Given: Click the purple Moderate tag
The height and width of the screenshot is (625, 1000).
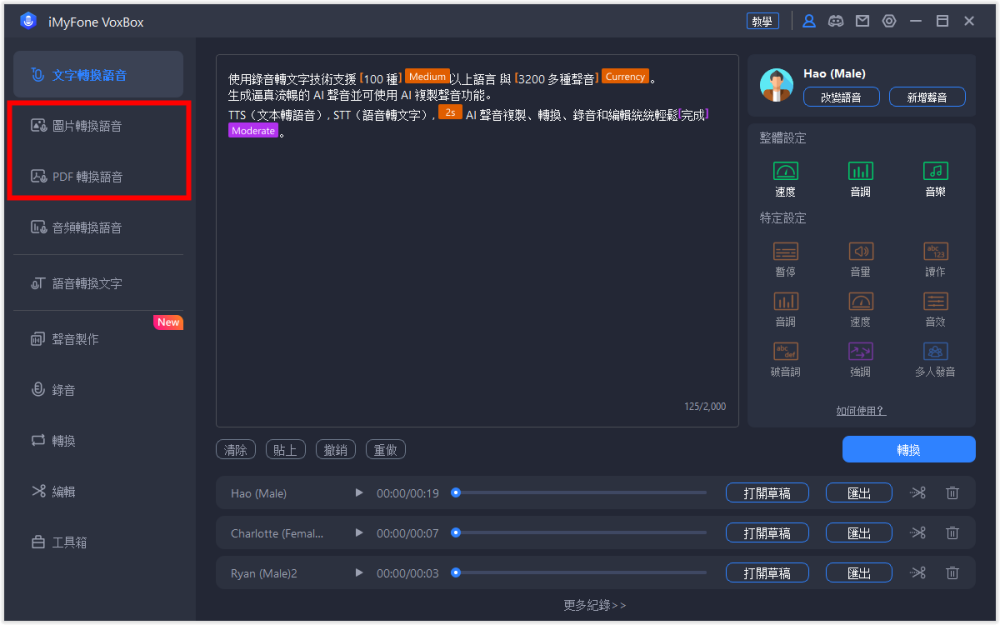Looking at the screenshot, I should 253,131.
